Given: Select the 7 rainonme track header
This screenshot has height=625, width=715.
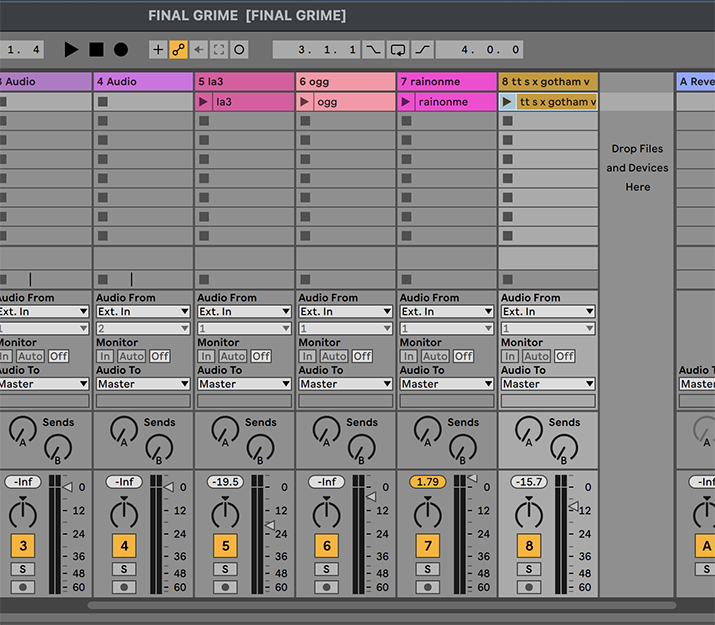Looking at the screenshot, I should tap(447, 82).
